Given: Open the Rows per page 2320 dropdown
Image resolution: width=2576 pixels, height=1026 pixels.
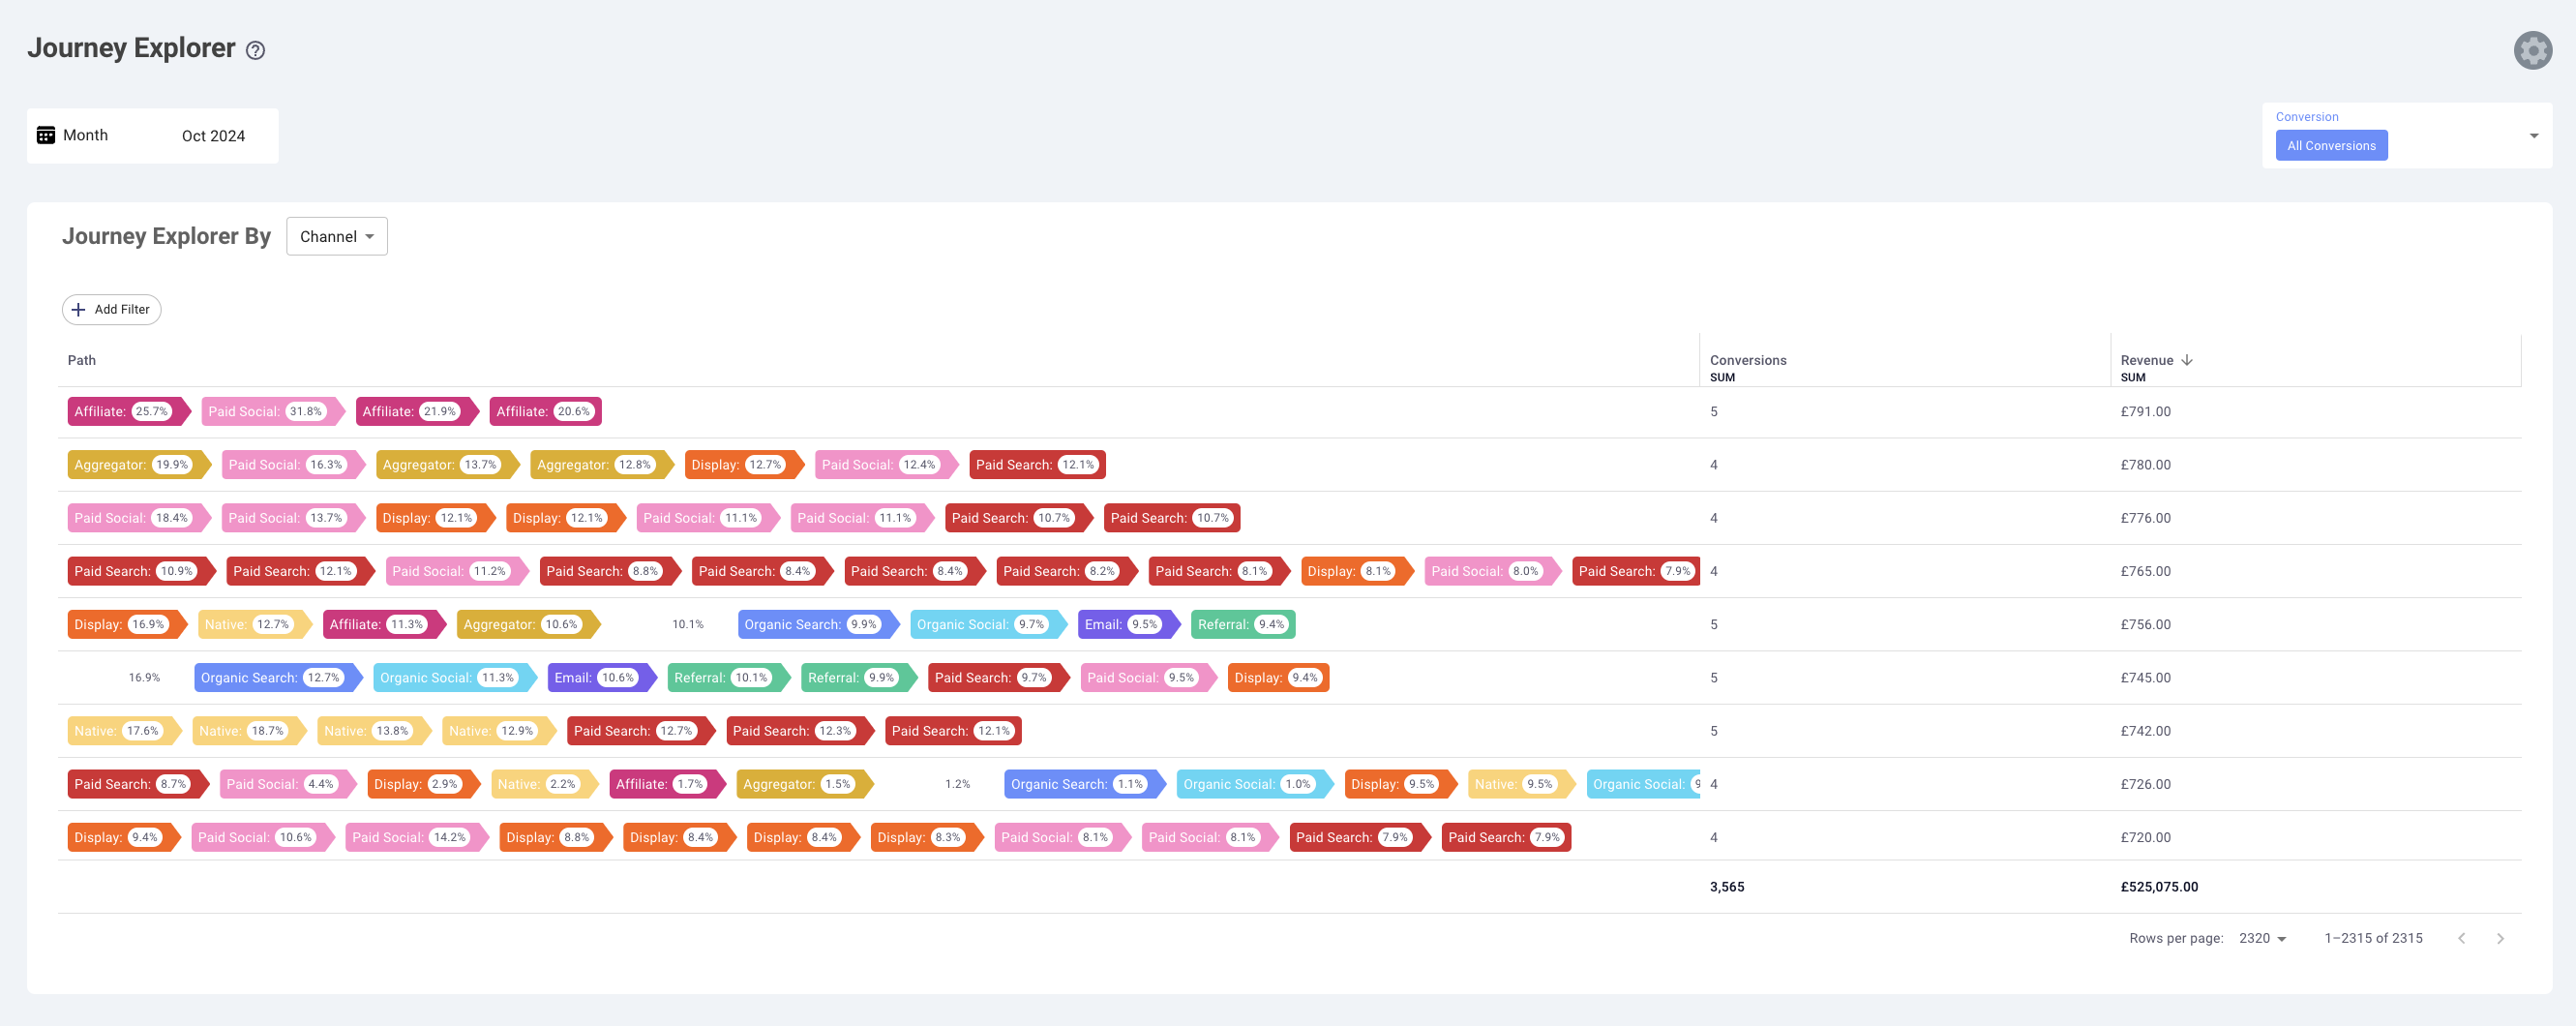Looking at the screenshot, I should click(2263, 938).
